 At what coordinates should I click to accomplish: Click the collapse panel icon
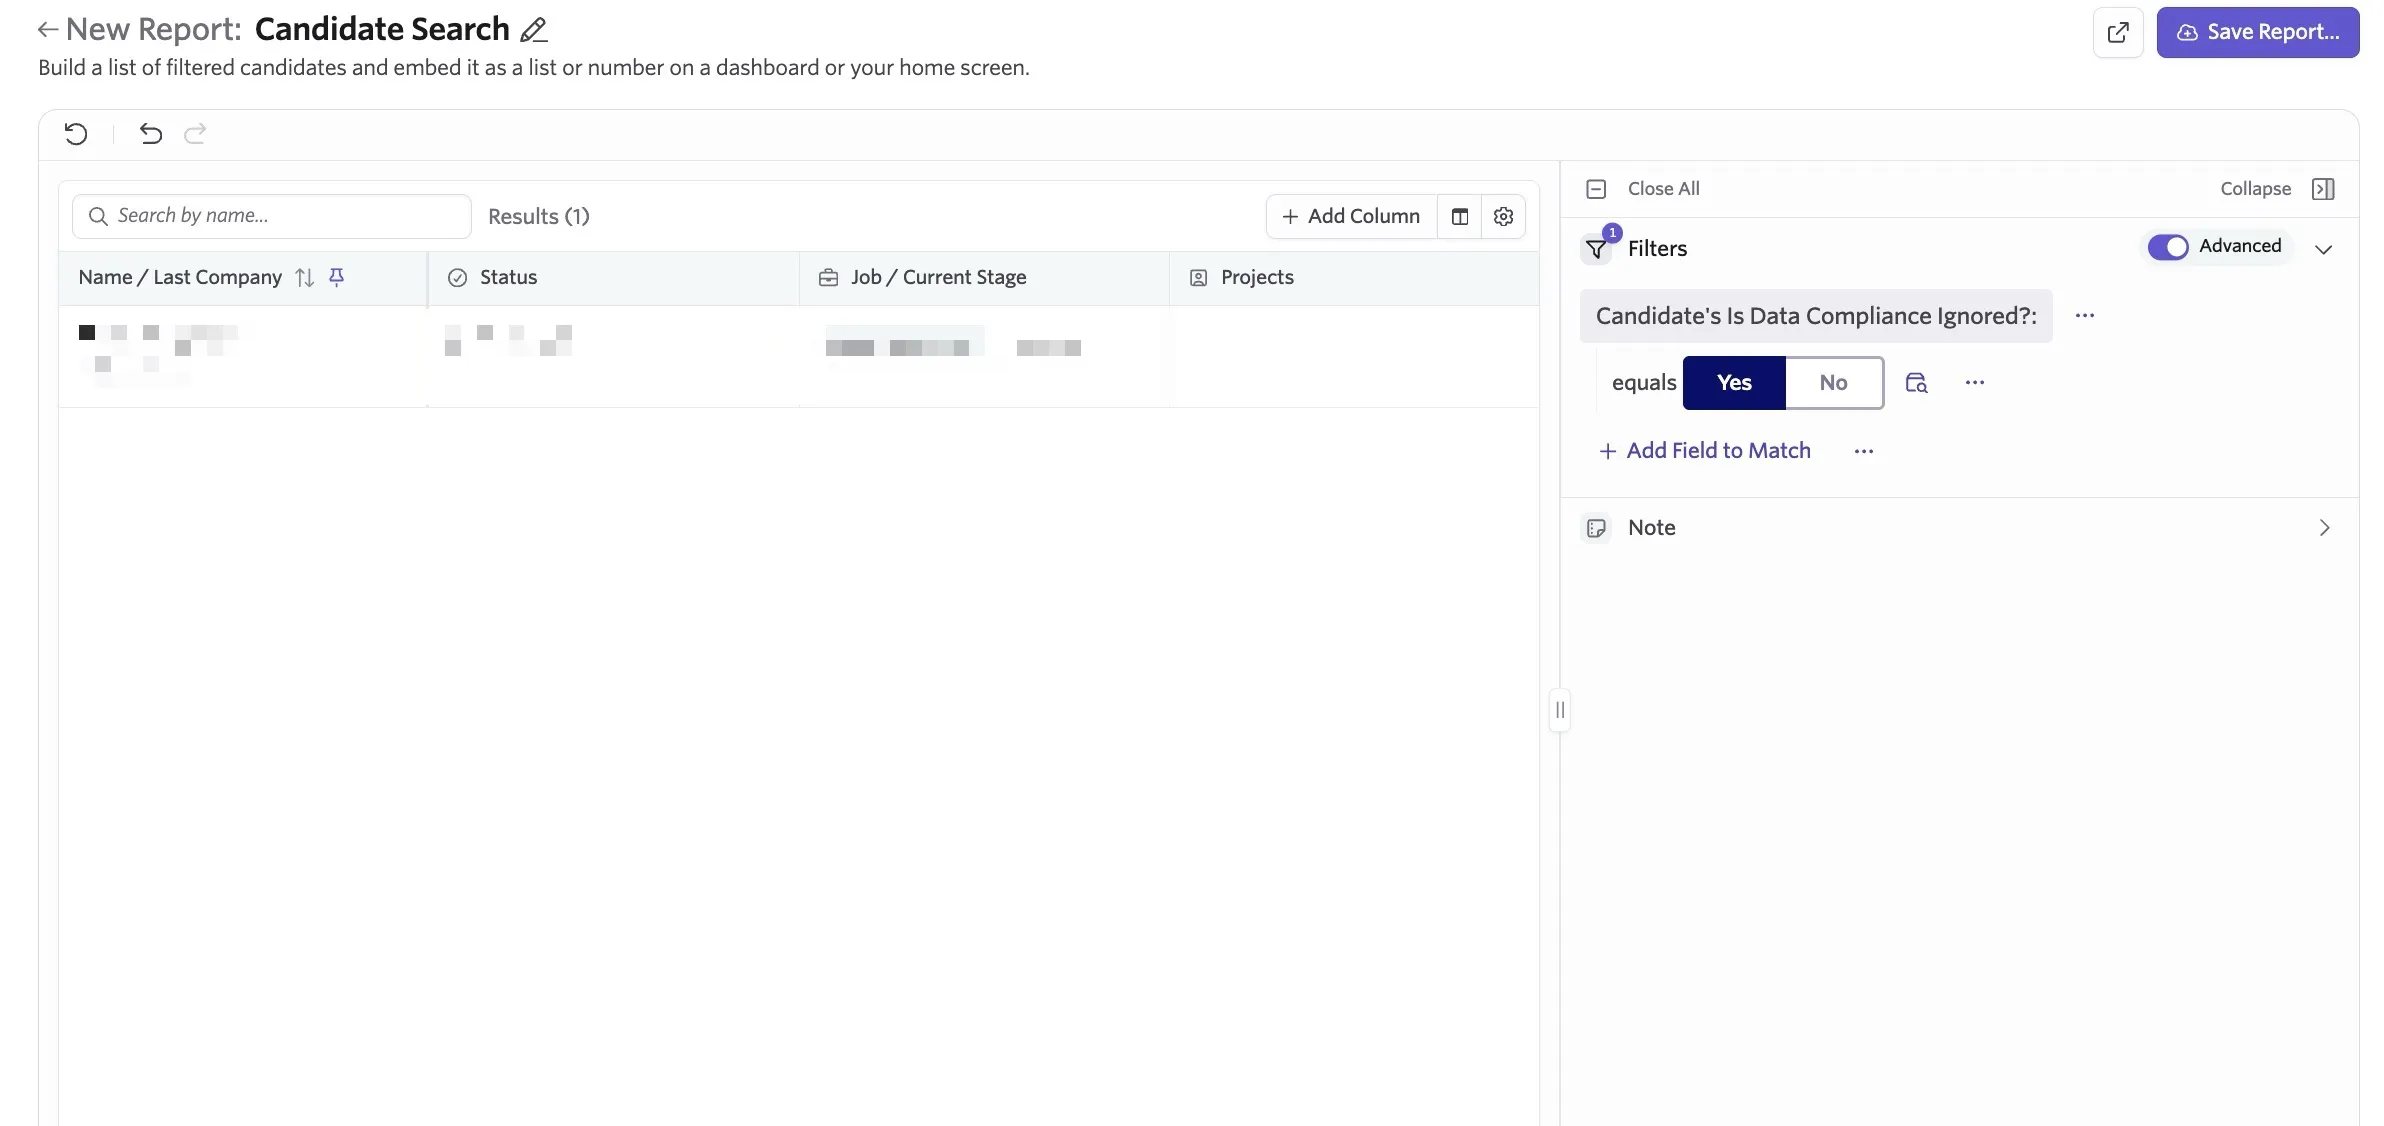[2323, 189]
